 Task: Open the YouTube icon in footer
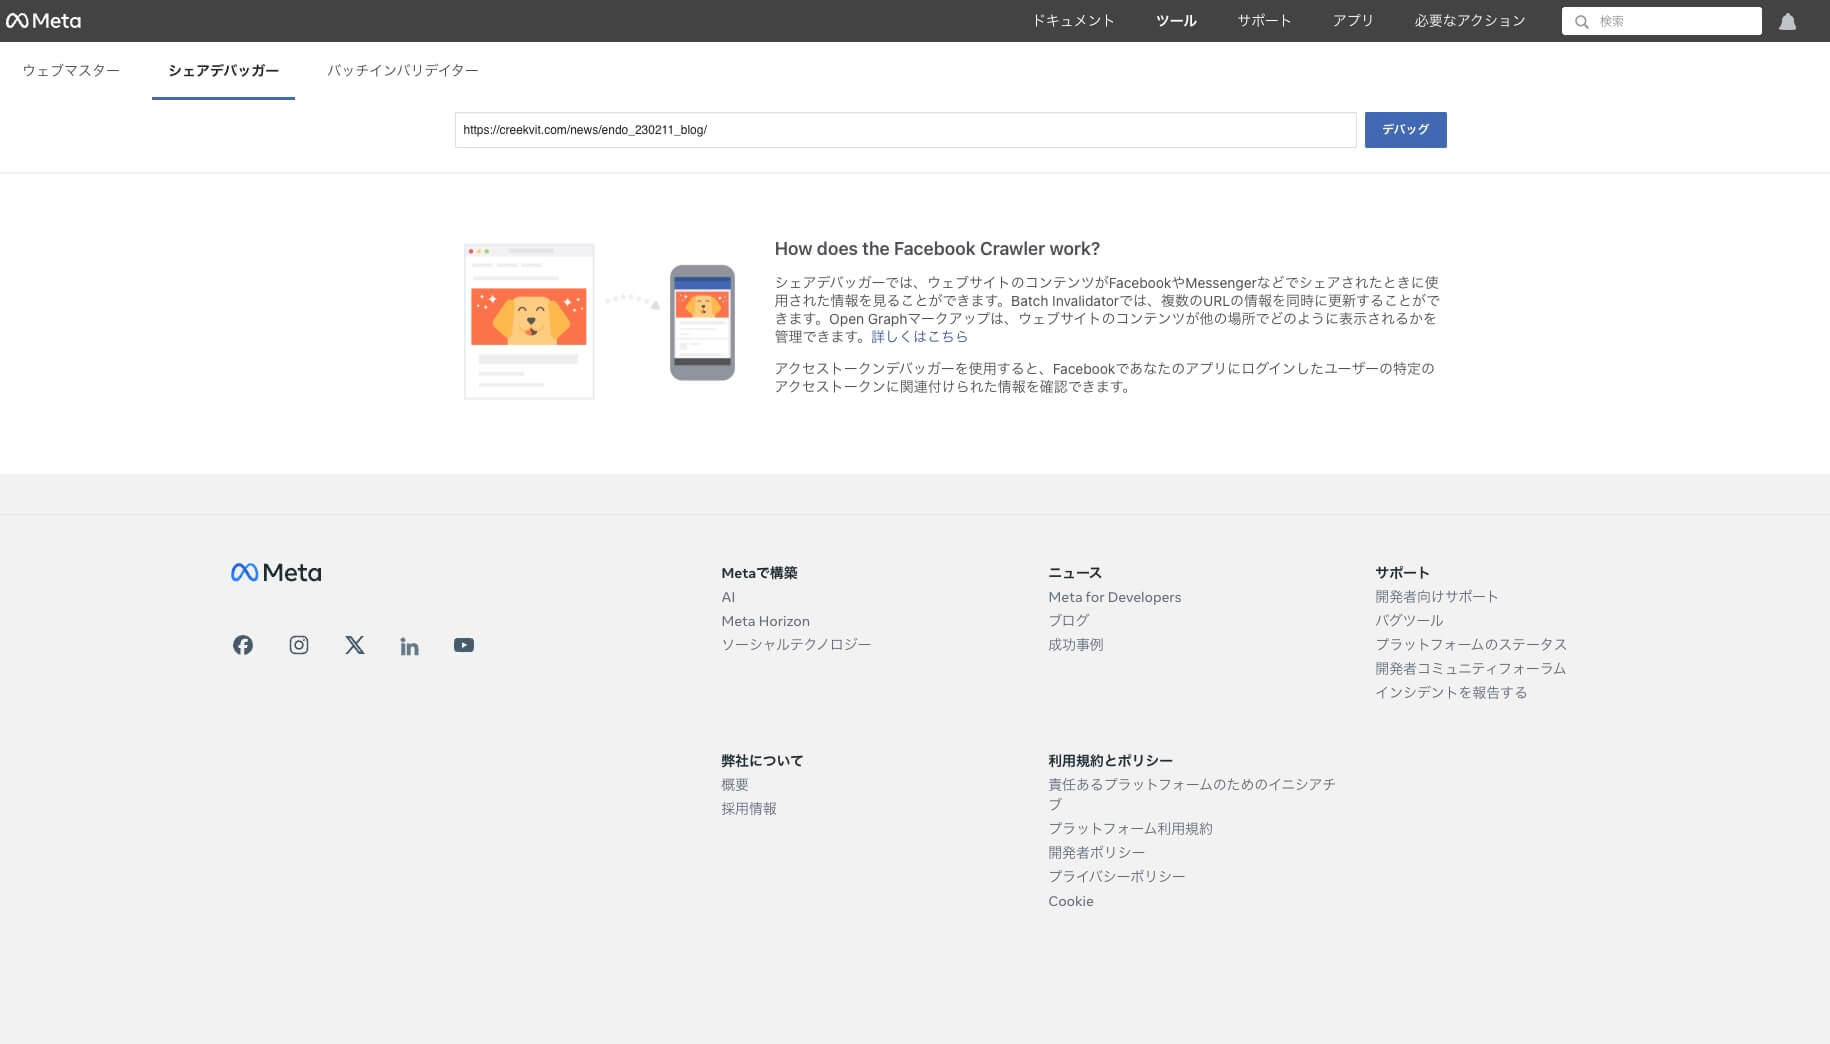point(464,645)
